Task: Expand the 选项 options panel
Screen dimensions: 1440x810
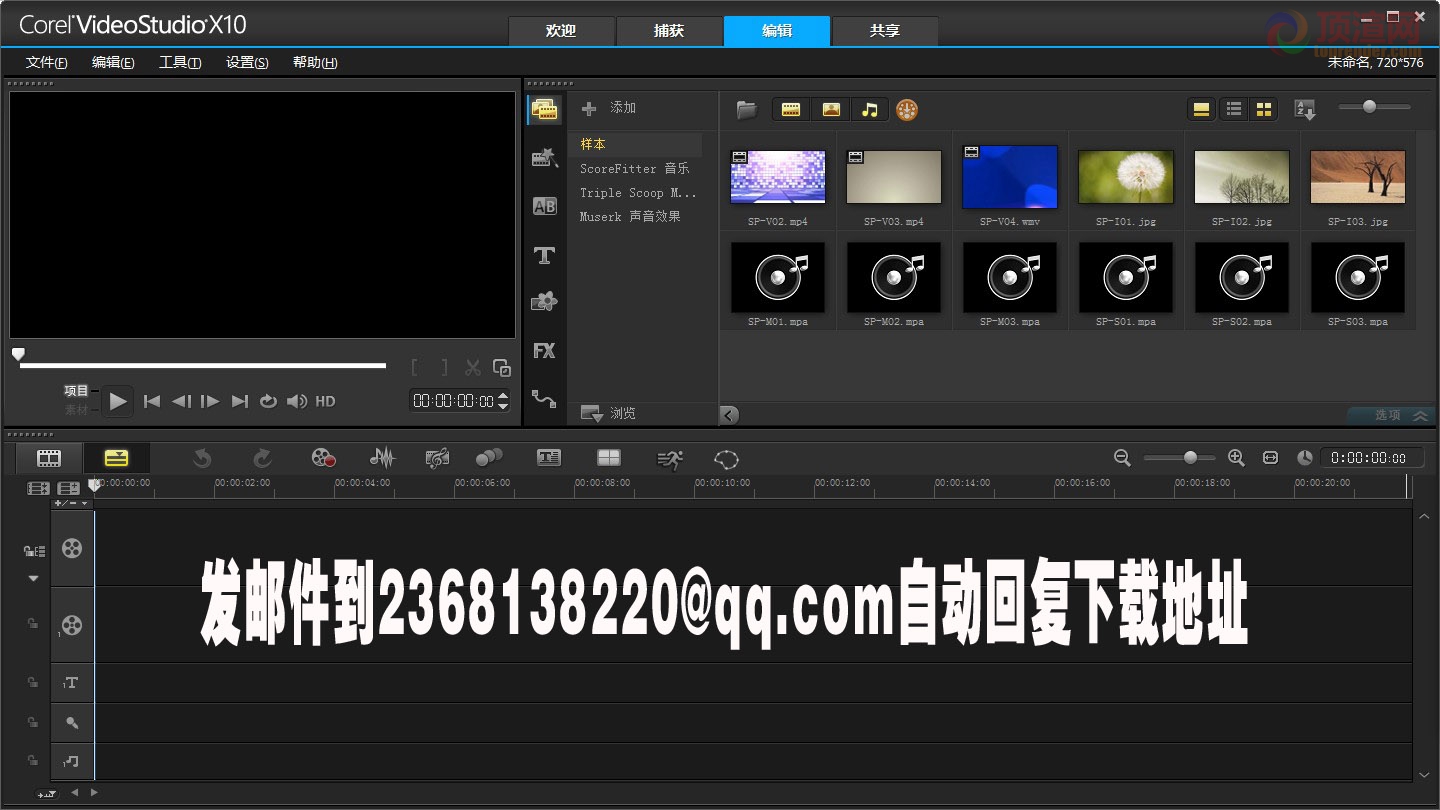Action: coord(1392,415)
